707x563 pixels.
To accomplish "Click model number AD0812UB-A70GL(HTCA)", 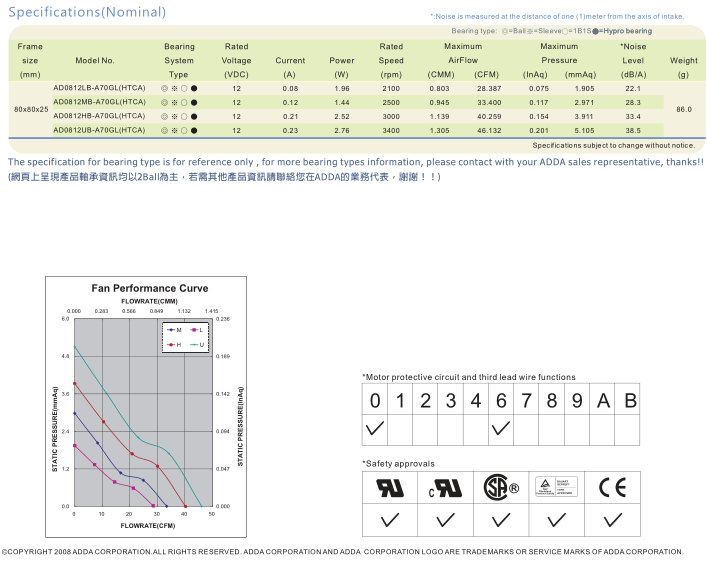I will [99, 130].
